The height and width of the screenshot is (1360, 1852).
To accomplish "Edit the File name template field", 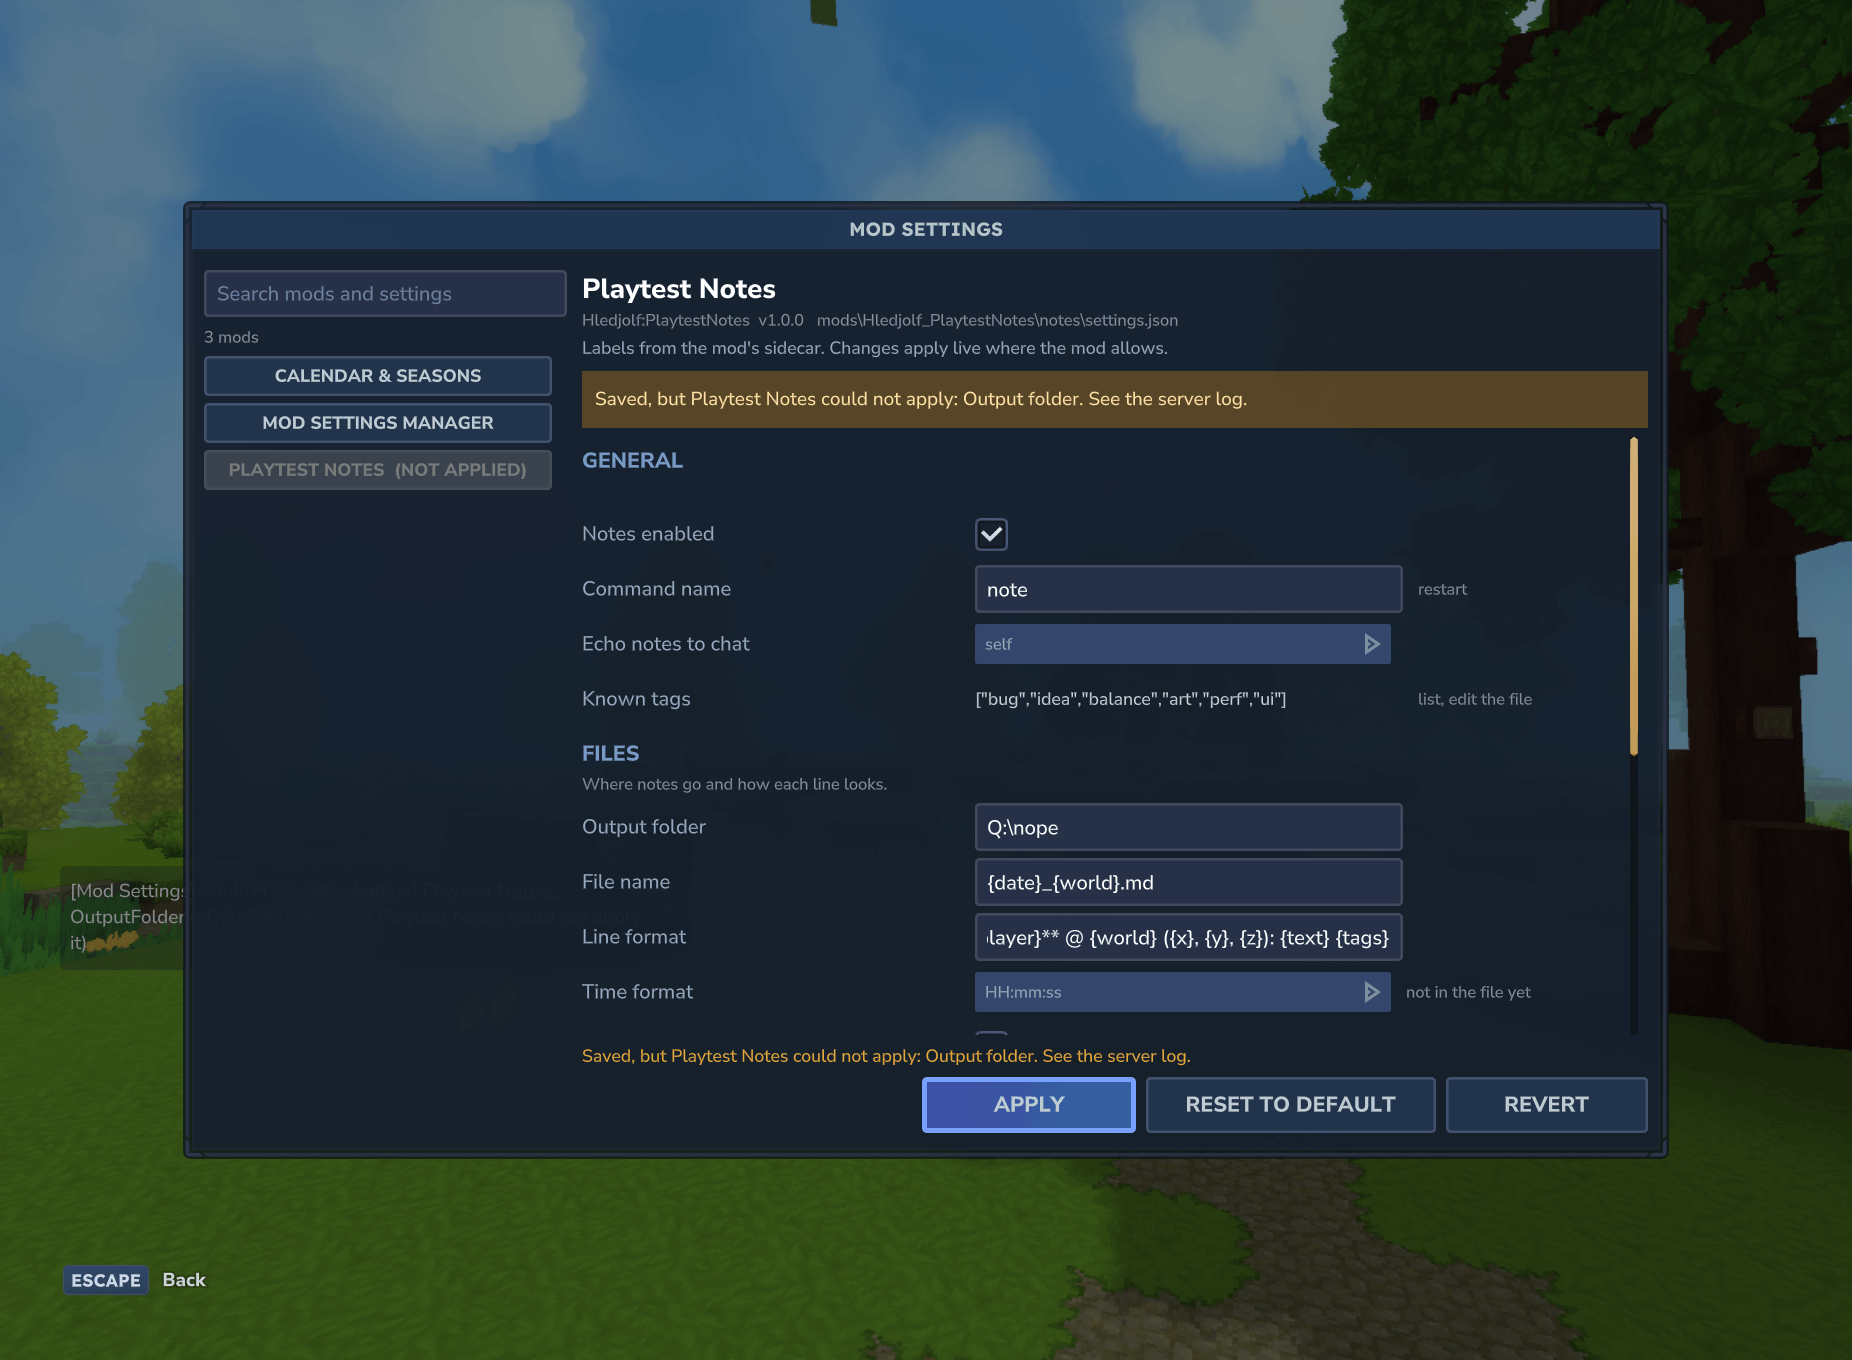I will tap(1188, 883).
